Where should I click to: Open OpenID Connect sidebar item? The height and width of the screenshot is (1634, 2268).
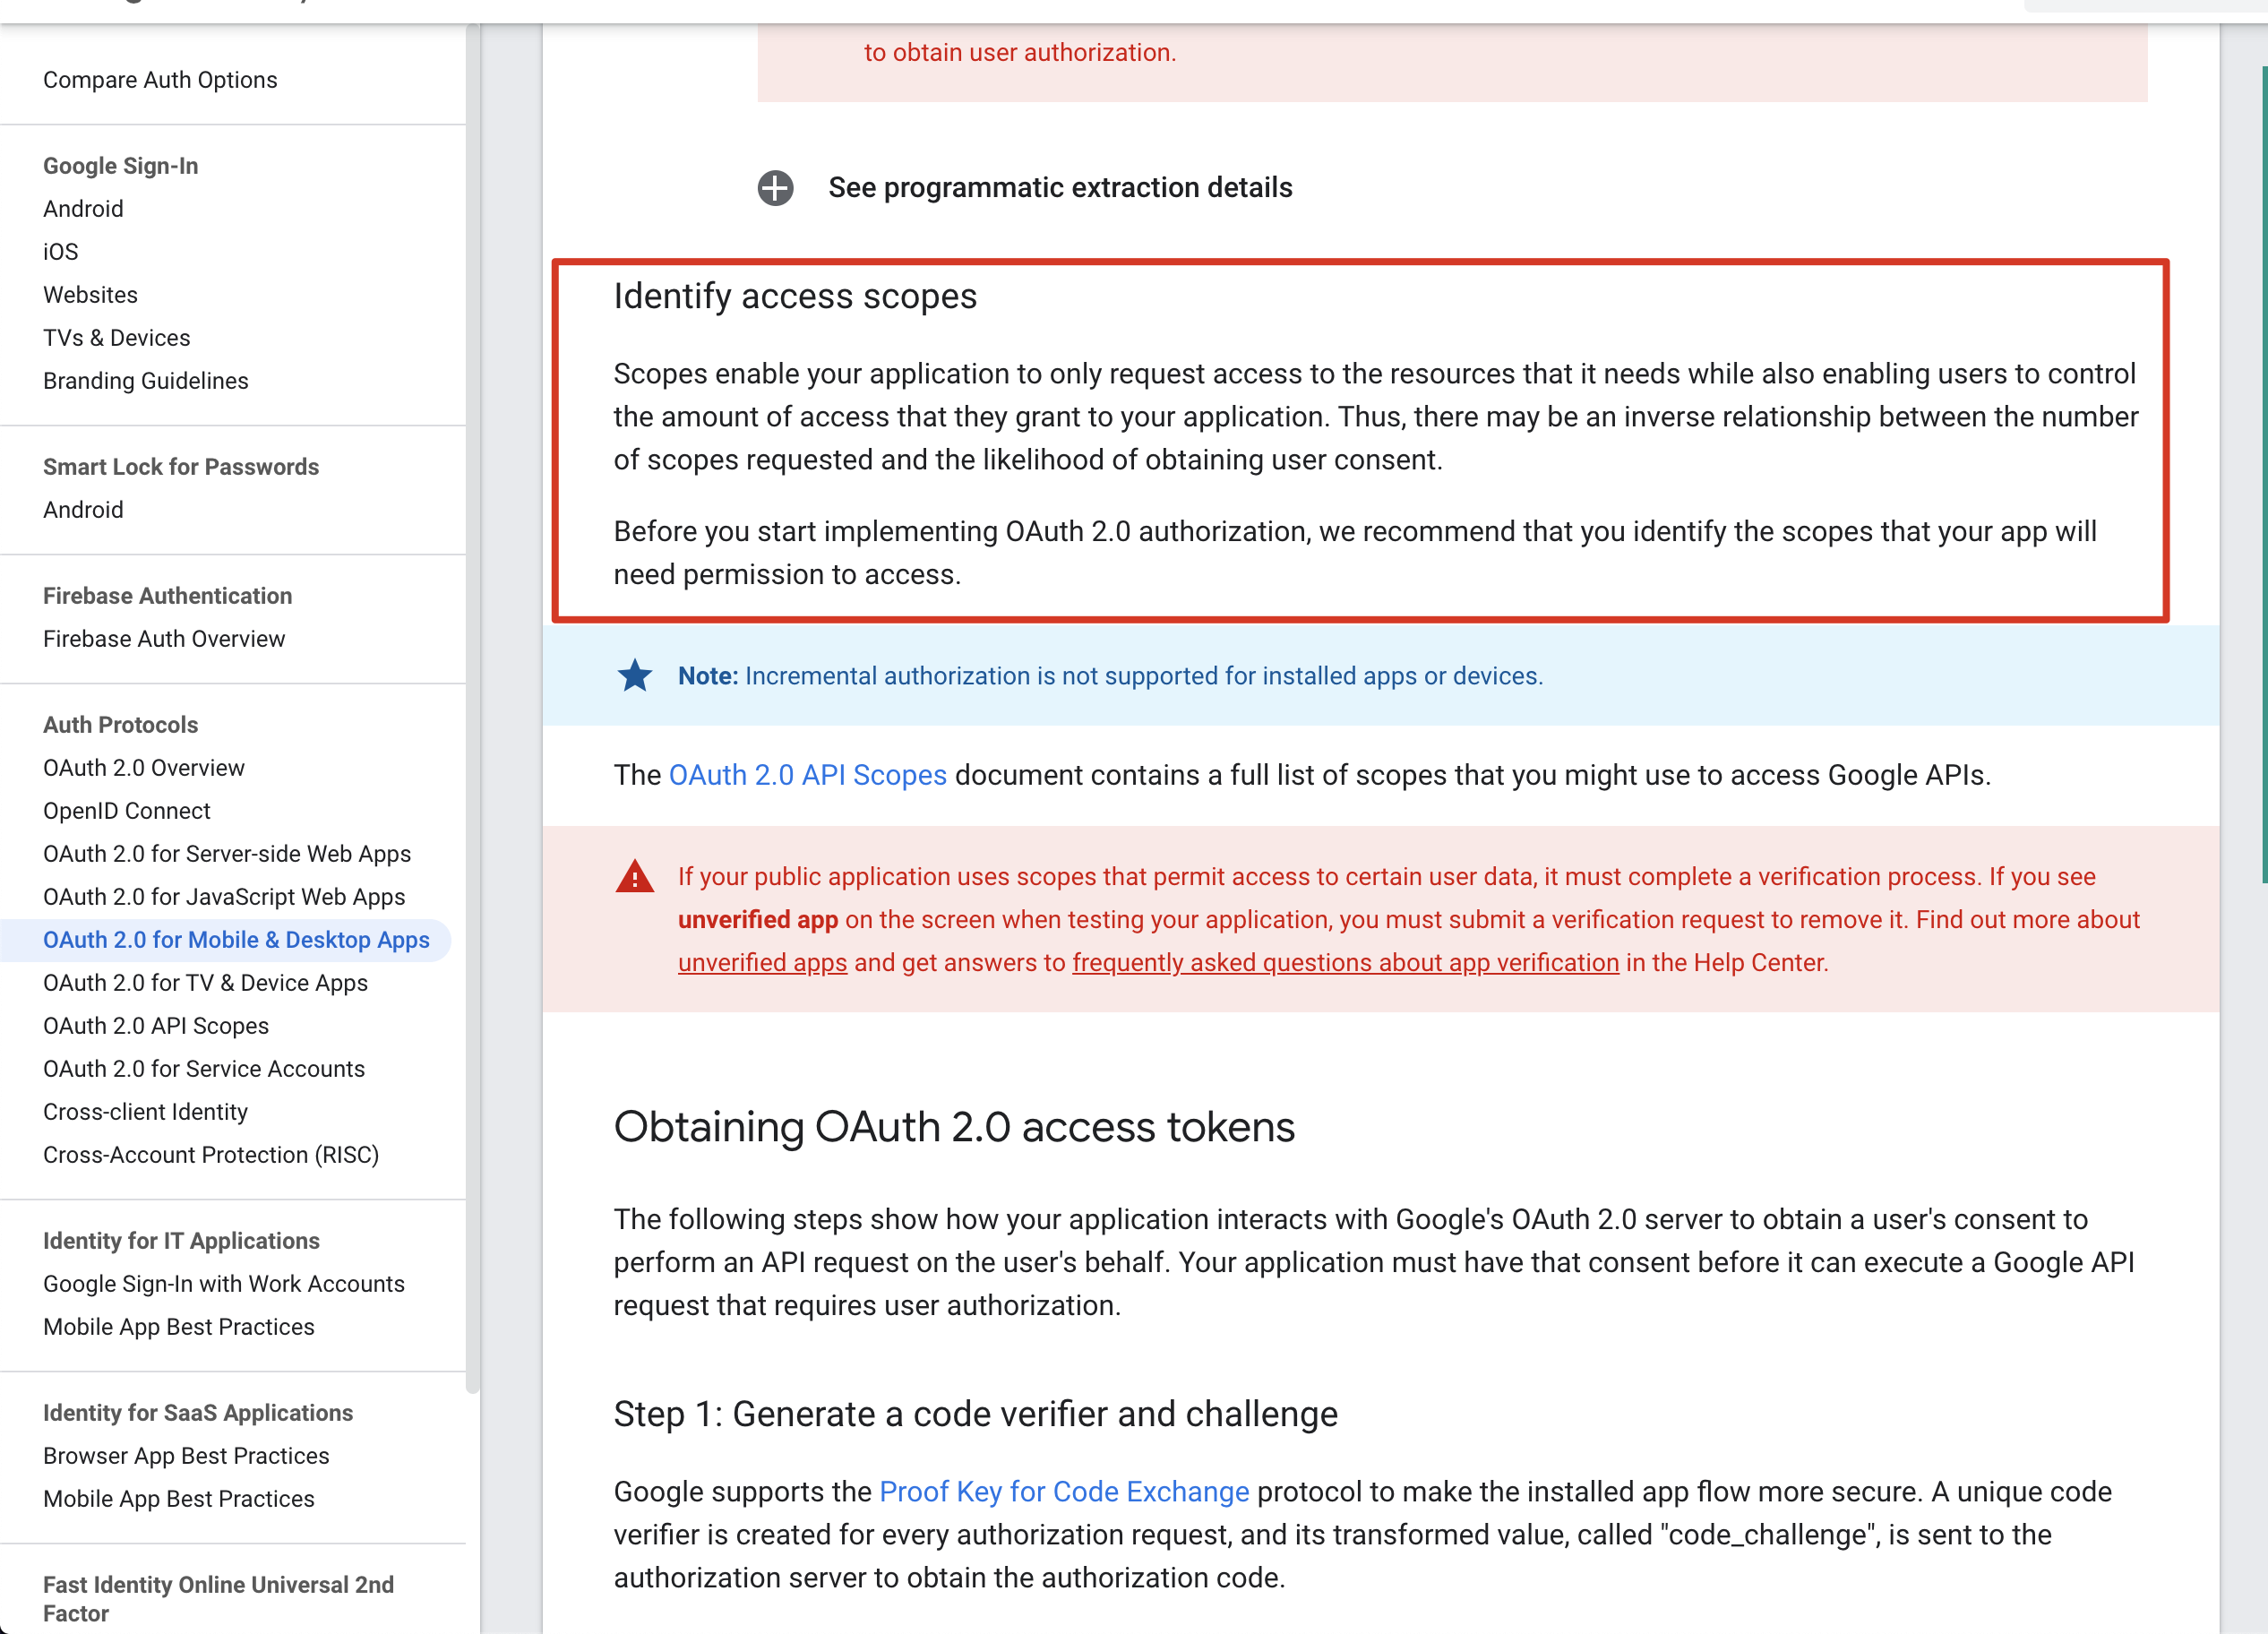pos(127,811)
